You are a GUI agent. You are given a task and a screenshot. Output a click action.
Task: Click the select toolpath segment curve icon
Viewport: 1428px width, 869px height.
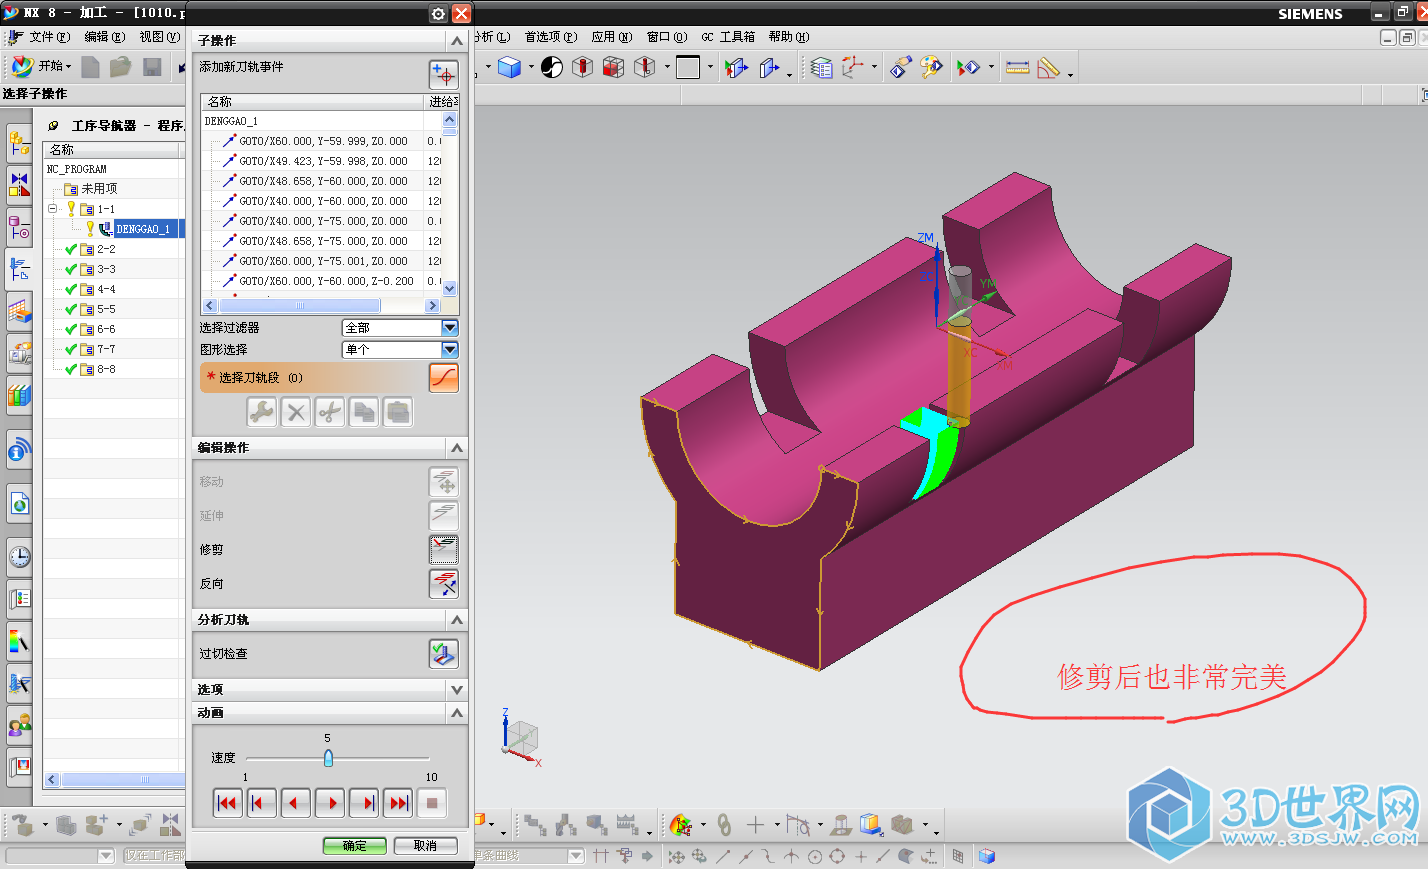[443, 377]
